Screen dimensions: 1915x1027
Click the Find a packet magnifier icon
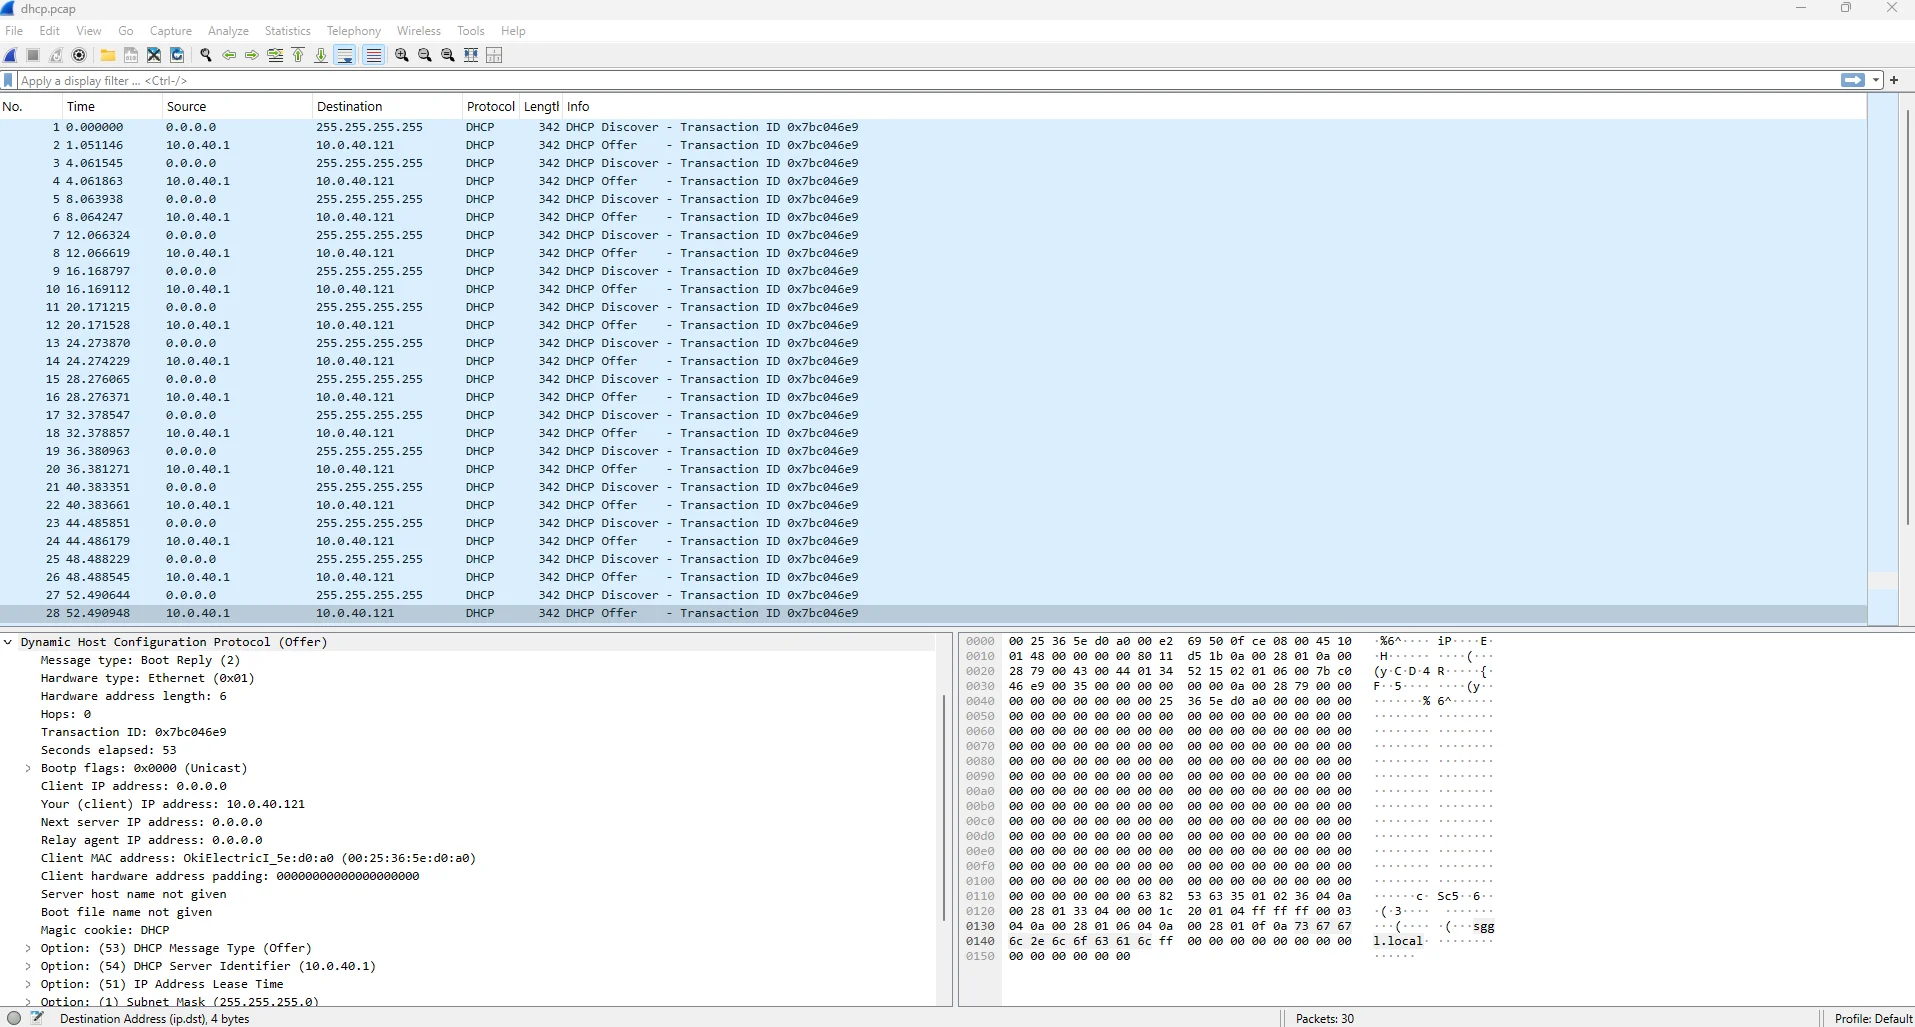(206, 55)
